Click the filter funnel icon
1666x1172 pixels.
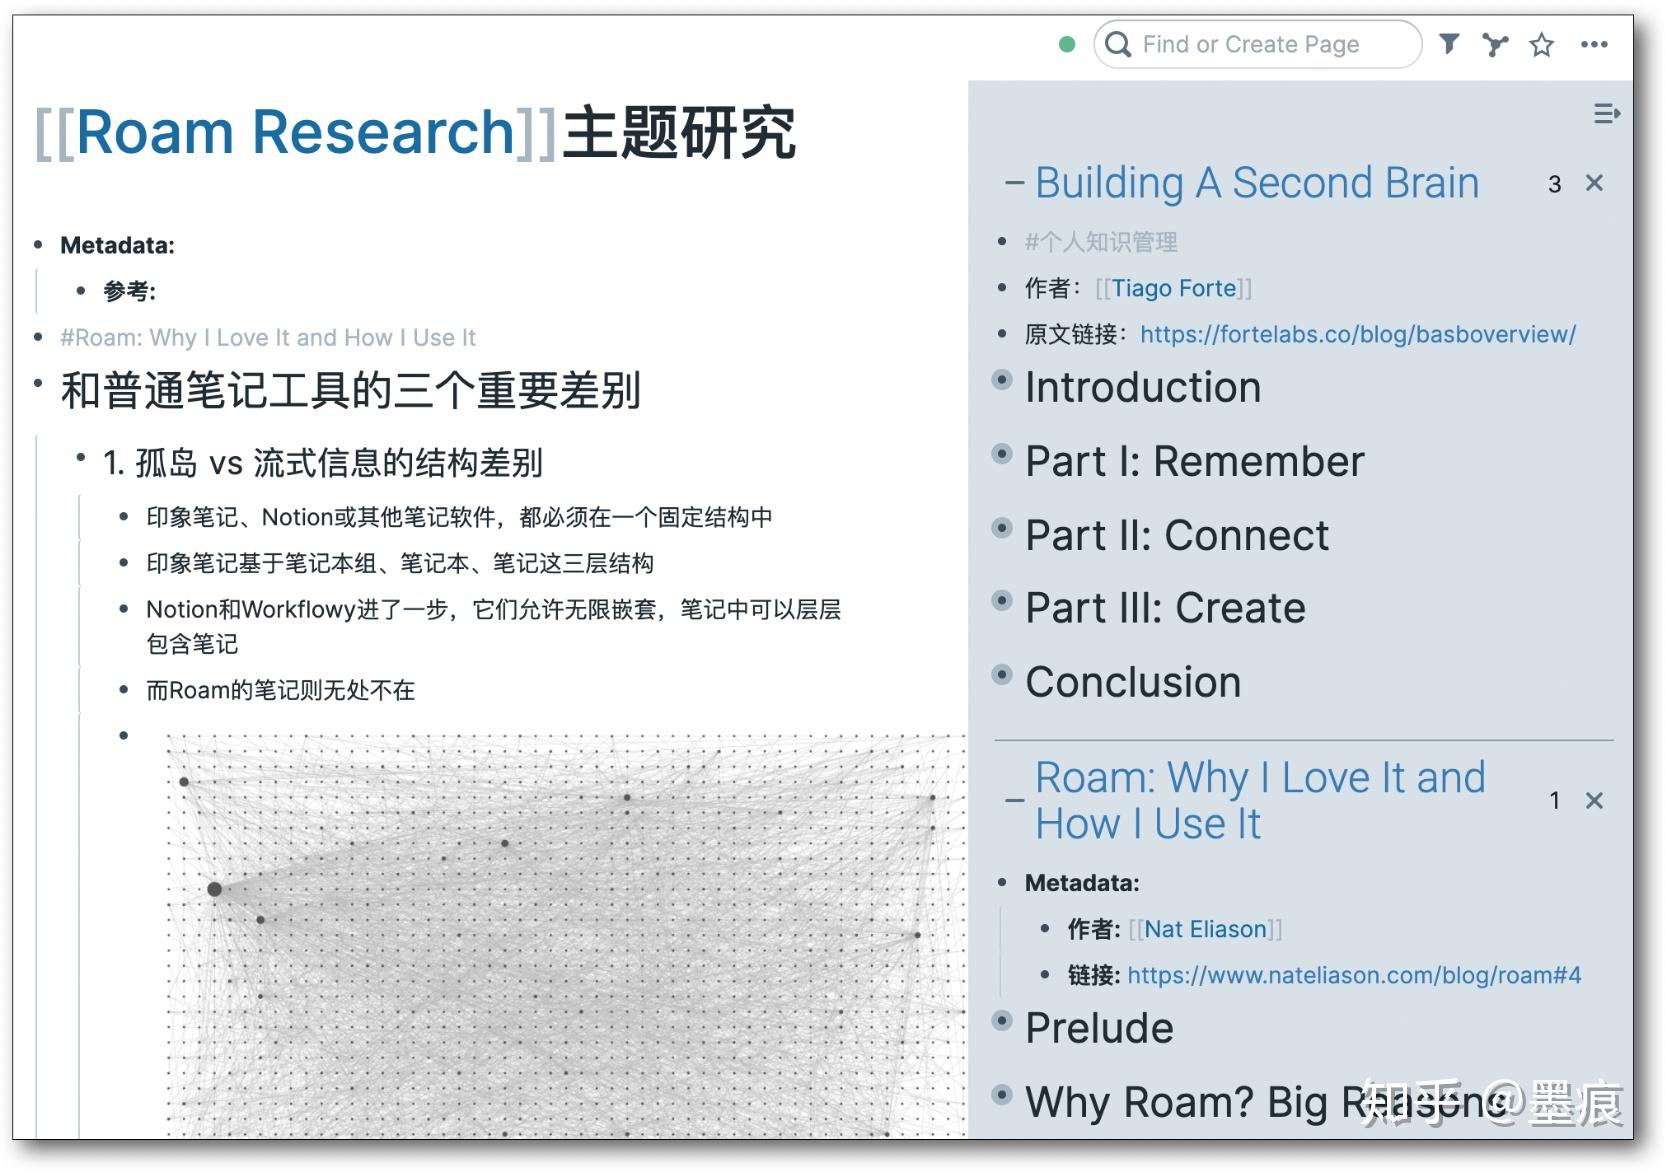click(x=1449, y=44)
